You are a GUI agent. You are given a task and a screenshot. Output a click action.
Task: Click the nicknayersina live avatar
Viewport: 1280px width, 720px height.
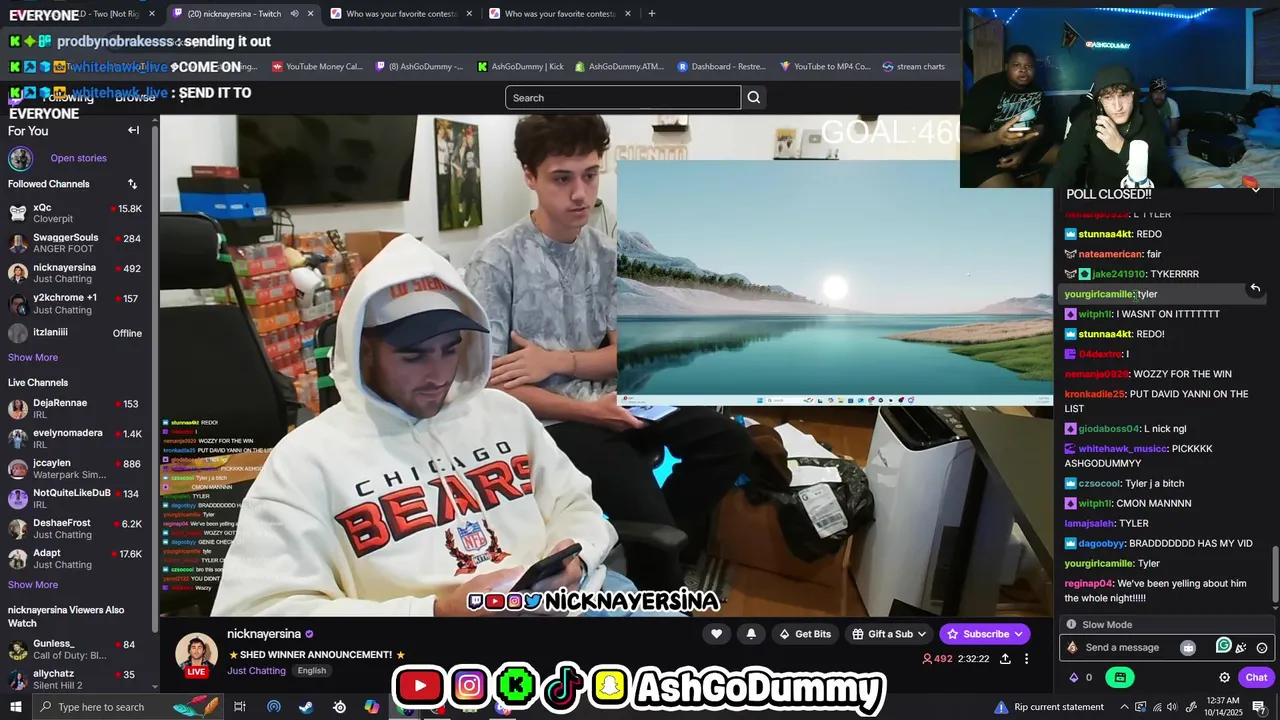(196, 655)
